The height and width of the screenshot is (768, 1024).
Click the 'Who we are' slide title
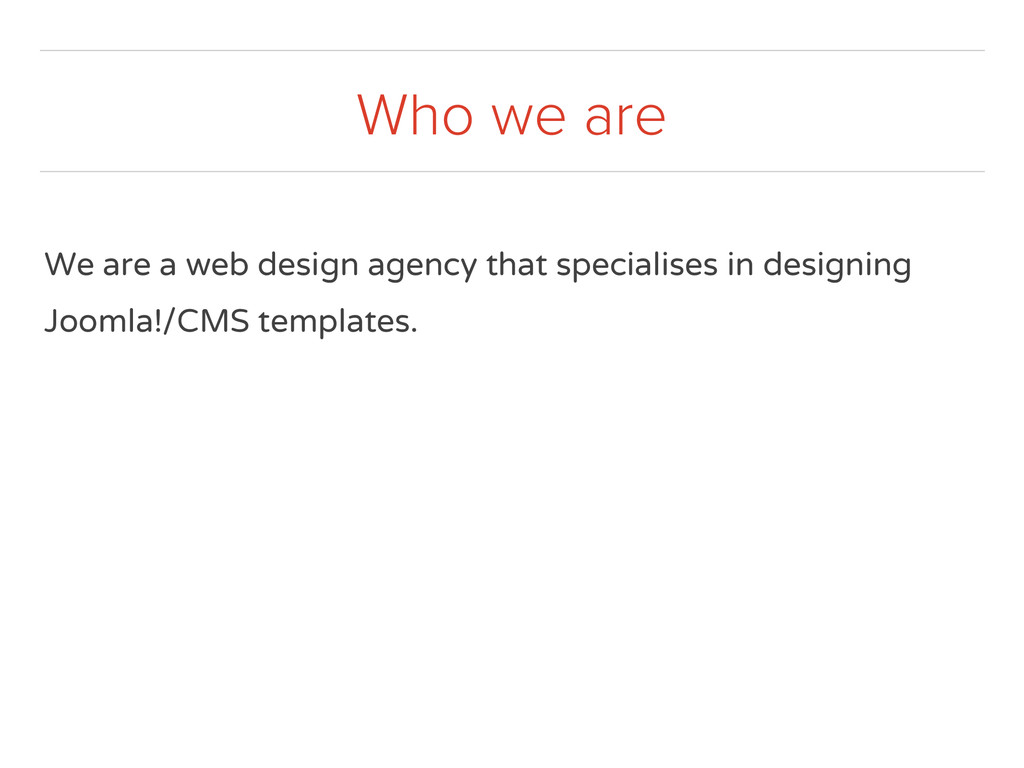tap(511, 115)
